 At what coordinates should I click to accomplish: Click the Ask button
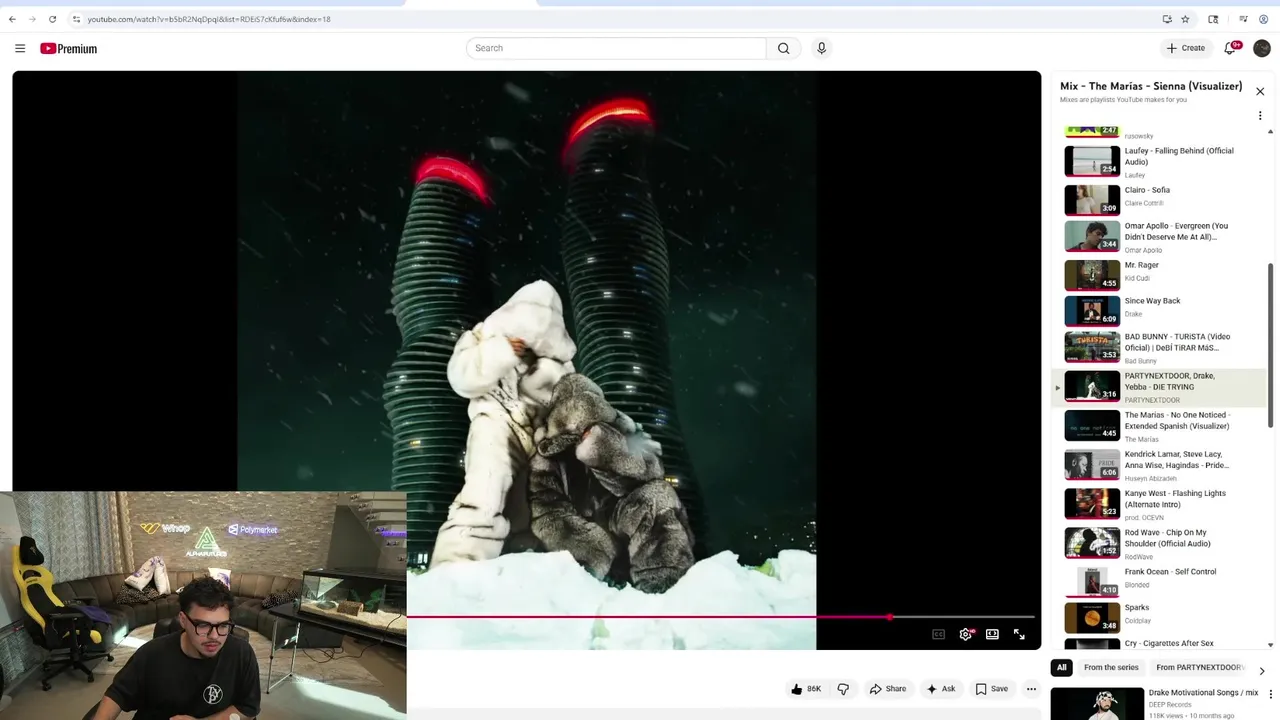pos(941,689)
